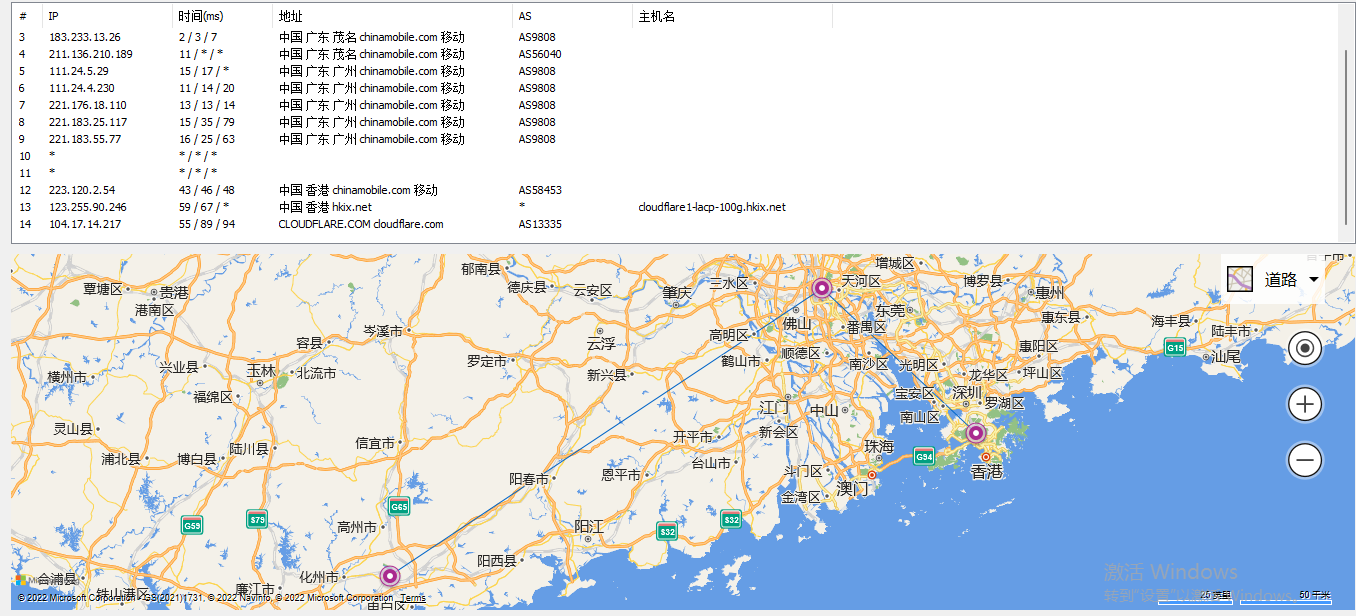Screen dimensions: 1356x616
Task: Click the S79 highway shield on the map
Action: [x=258, y=519]
